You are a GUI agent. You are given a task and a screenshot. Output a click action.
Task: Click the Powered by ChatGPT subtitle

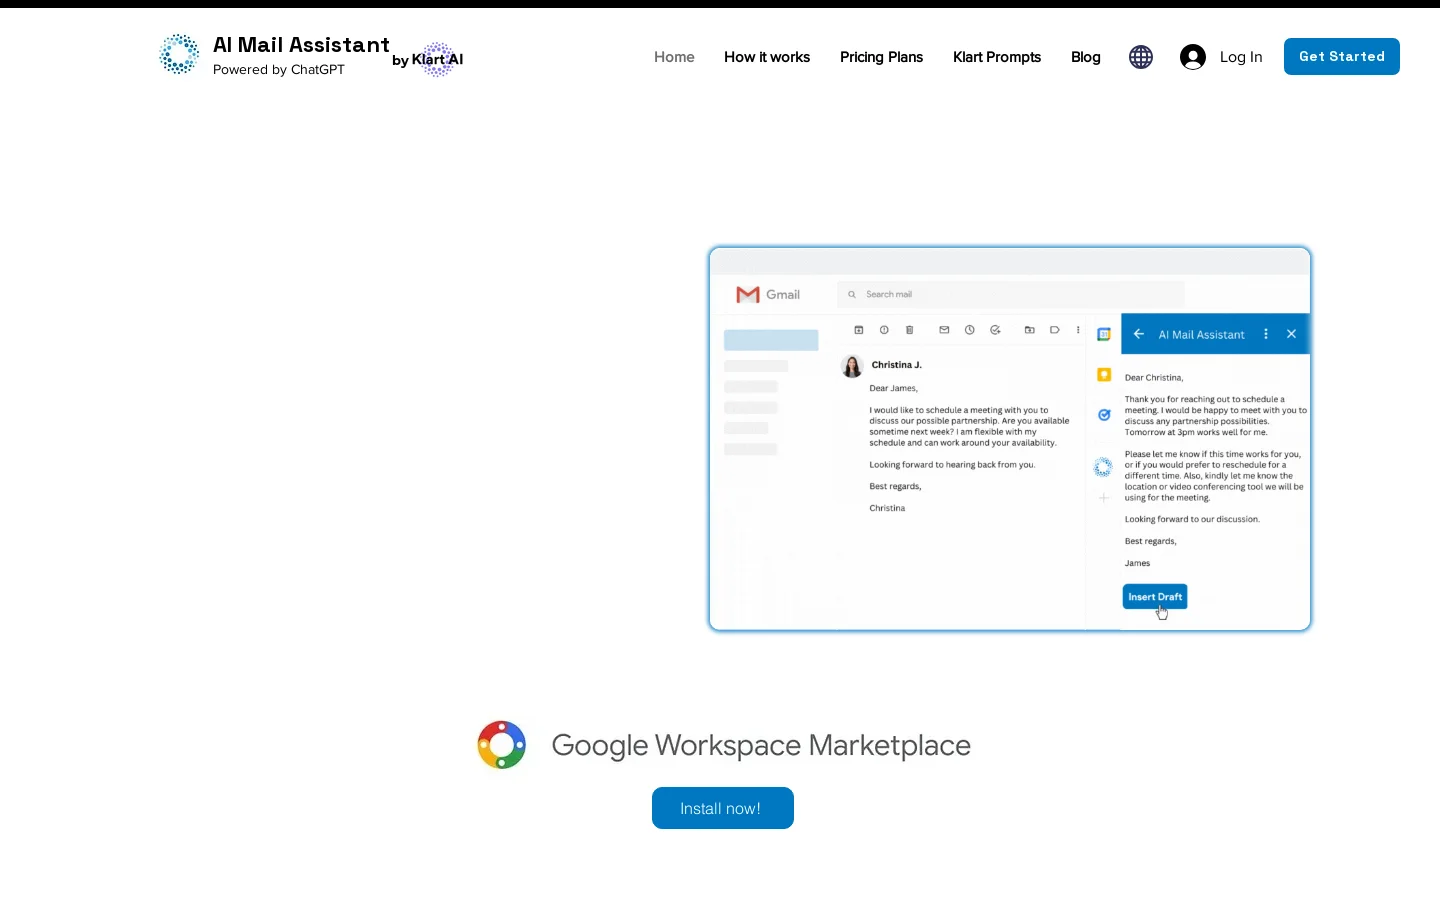pyautogui.click(x=279, y=69)
